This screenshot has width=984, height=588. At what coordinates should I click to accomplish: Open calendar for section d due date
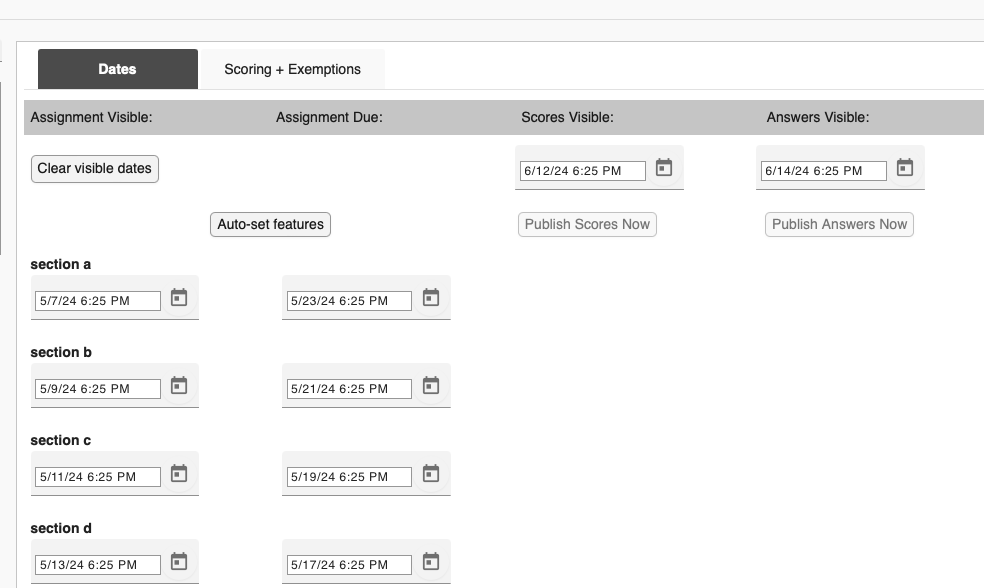pyautogui.click(x=430, y=561)
